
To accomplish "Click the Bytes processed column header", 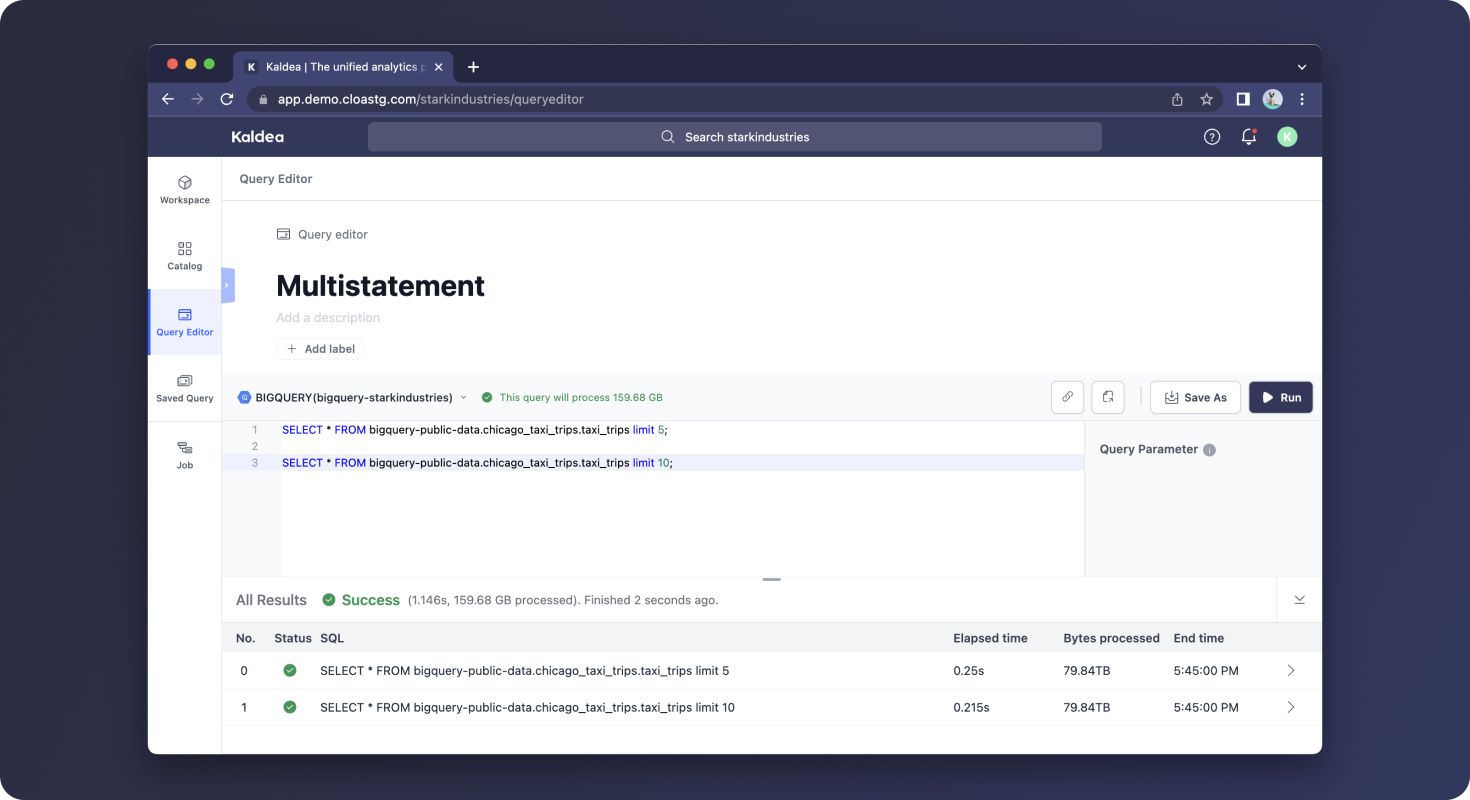I will point(1111,638).
